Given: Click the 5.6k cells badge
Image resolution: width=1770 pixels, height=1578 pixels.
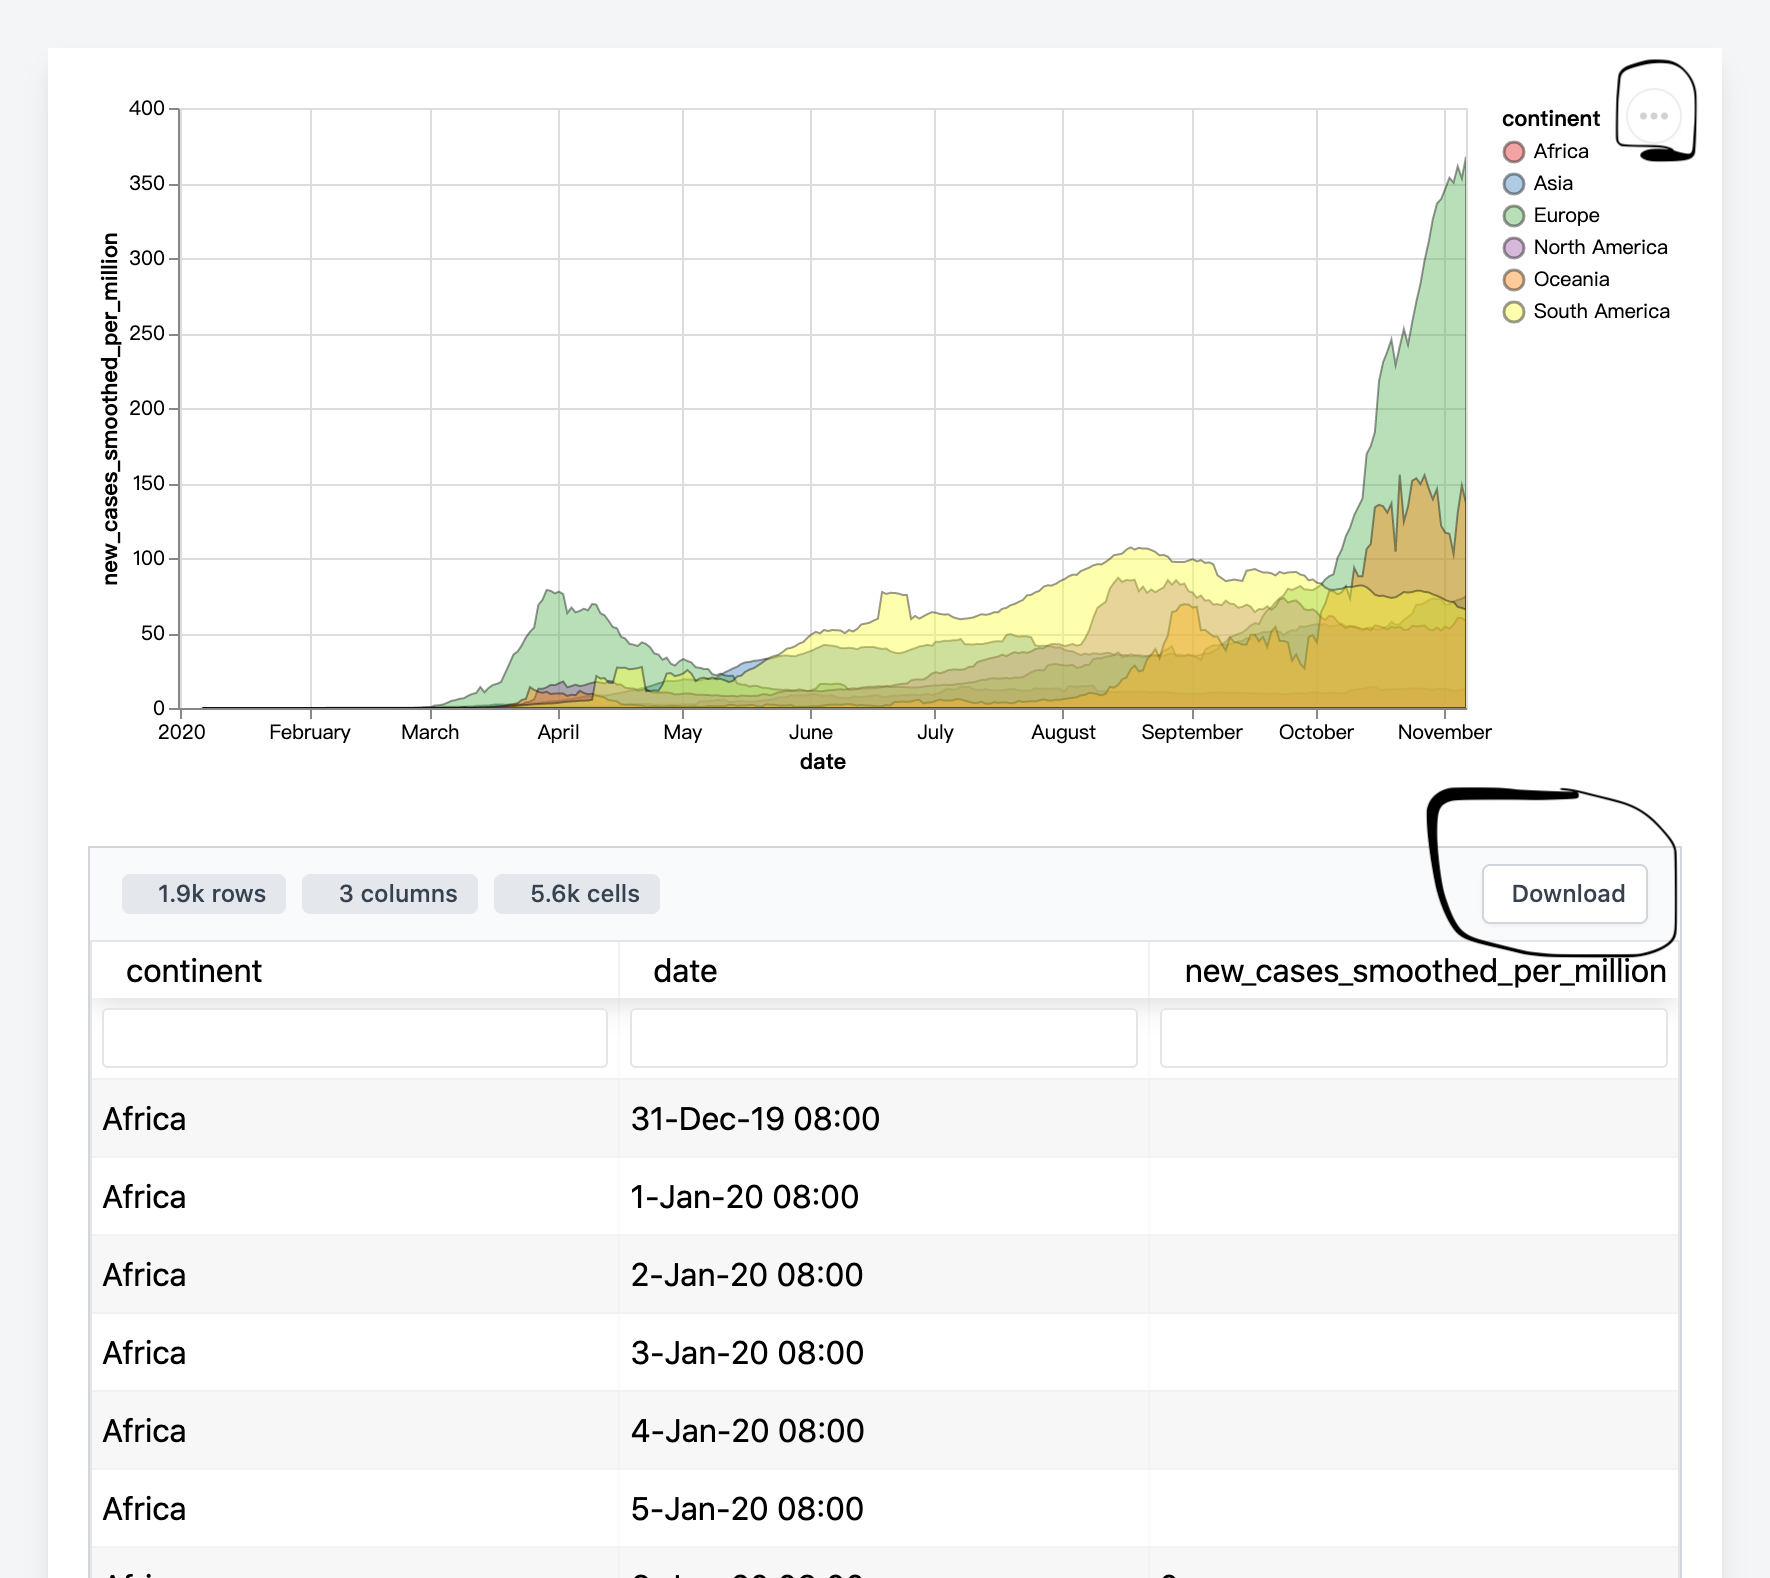Looking at the screenshot, I should click(577, 894).
